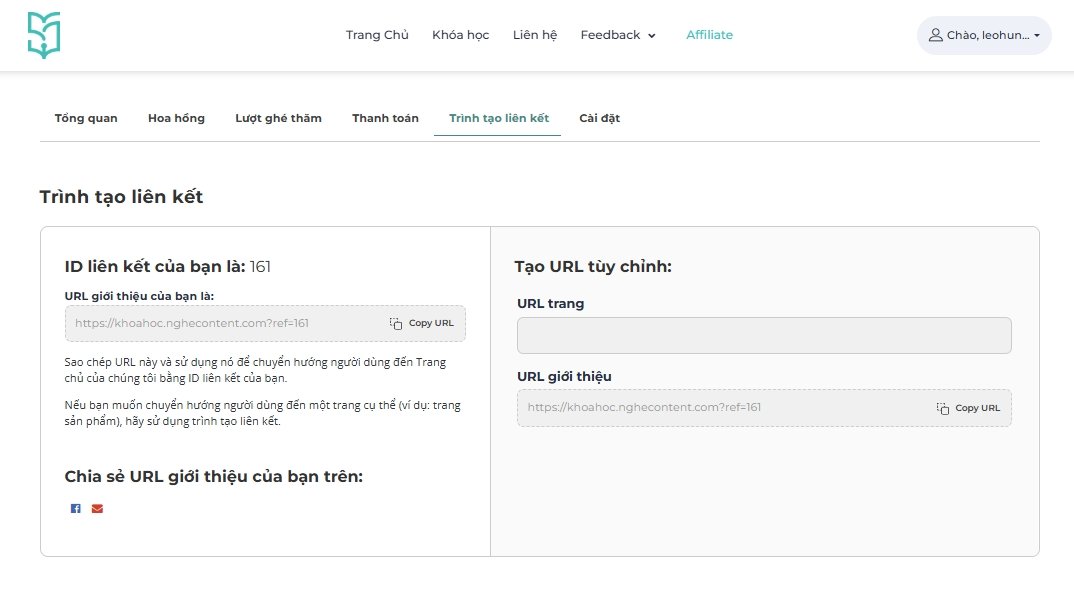Open the 'Chào, leohun...' account menu
1074x610 pixels.
(x=983, y=35)
